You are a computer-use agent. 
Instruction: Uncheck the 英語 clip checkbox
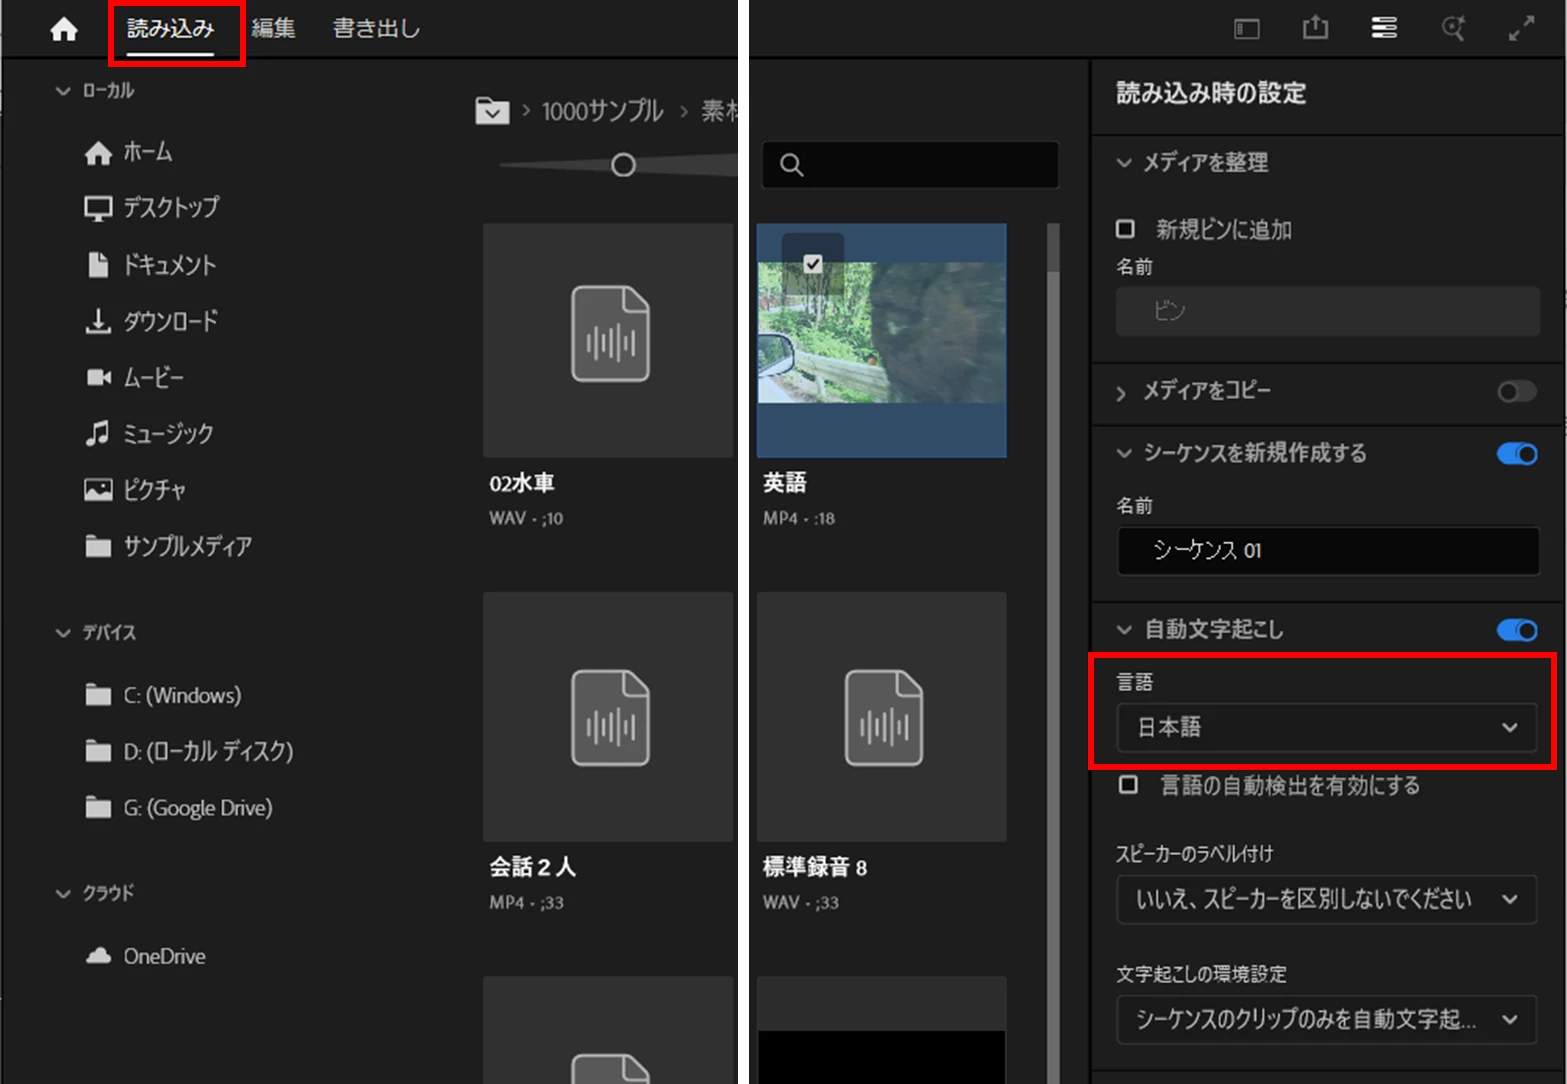coord(813,264)
